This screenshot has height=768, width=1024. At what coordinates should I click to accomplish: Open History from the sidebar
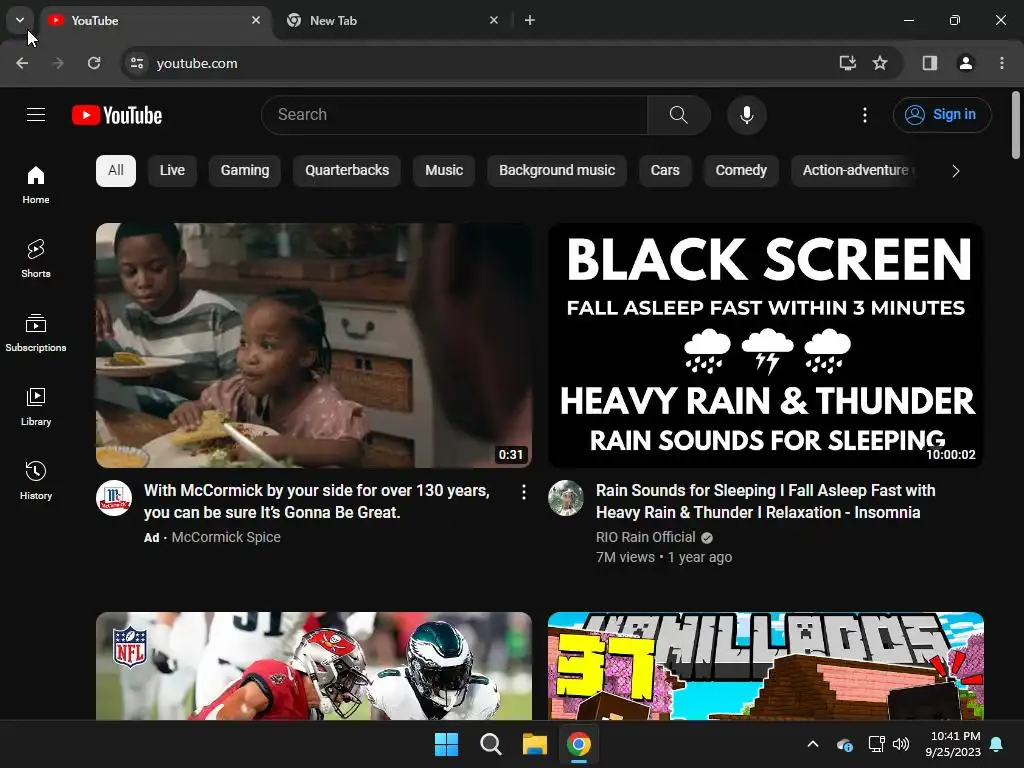tap(36, 481)
